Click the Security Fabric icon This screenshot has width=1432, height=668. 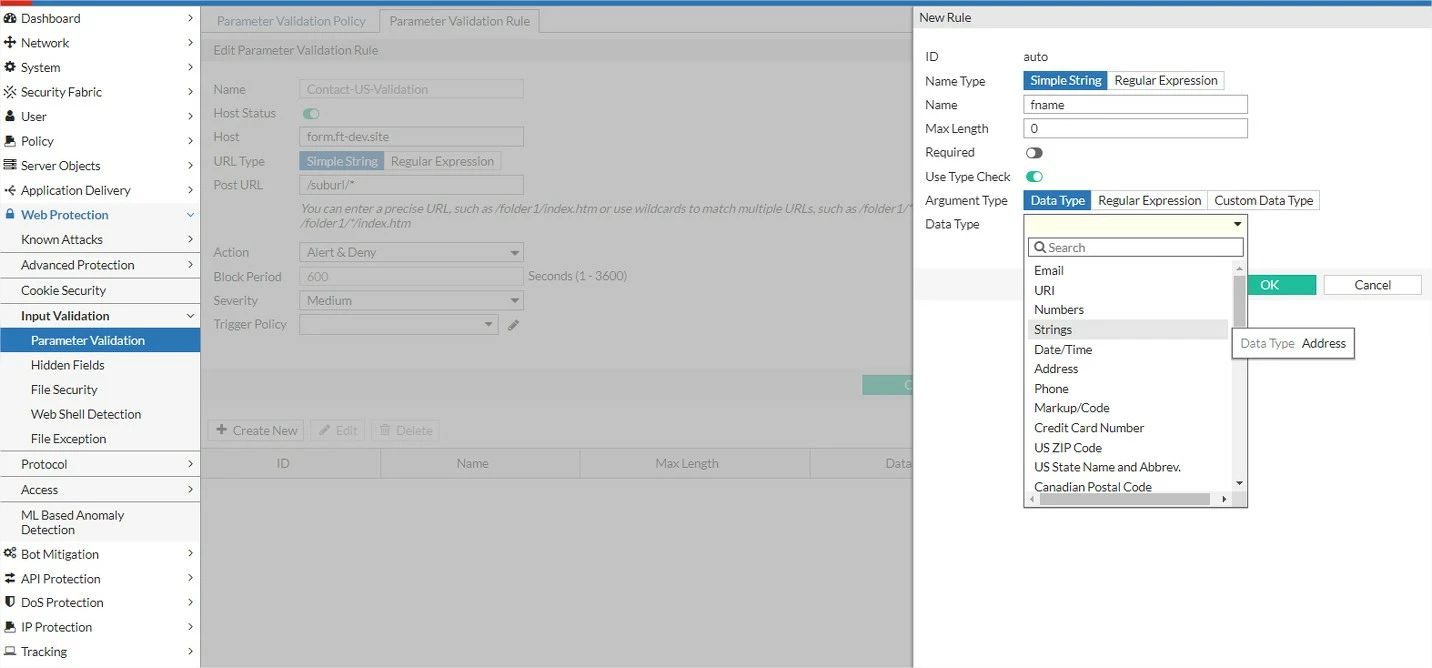click(x=10, y=92)
